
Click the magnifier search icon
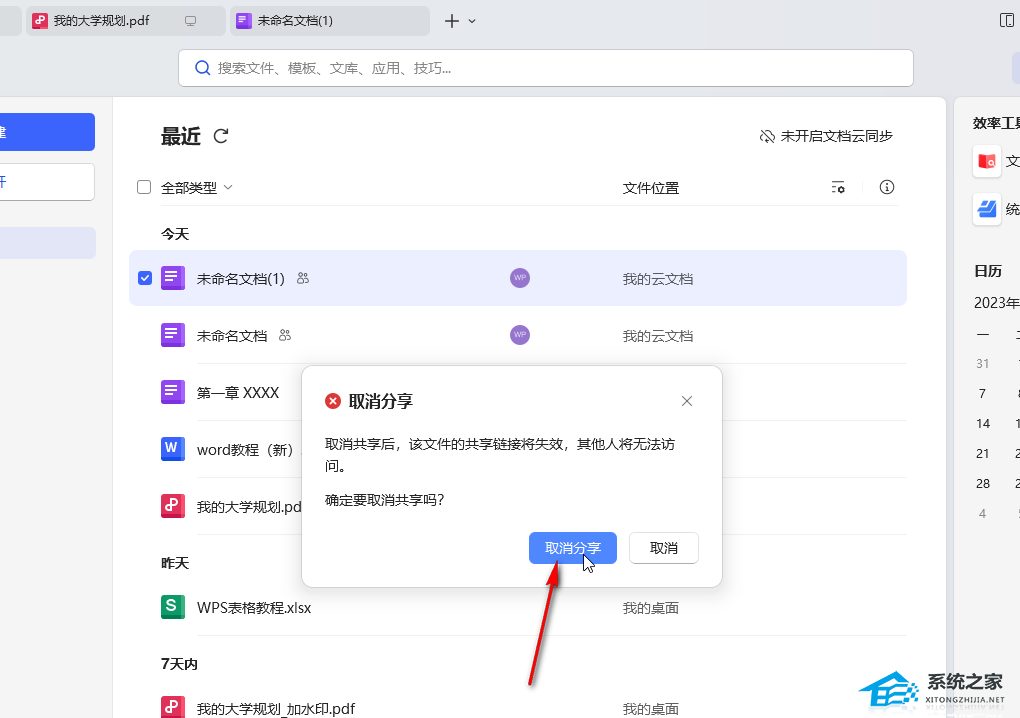click(202, 68)
